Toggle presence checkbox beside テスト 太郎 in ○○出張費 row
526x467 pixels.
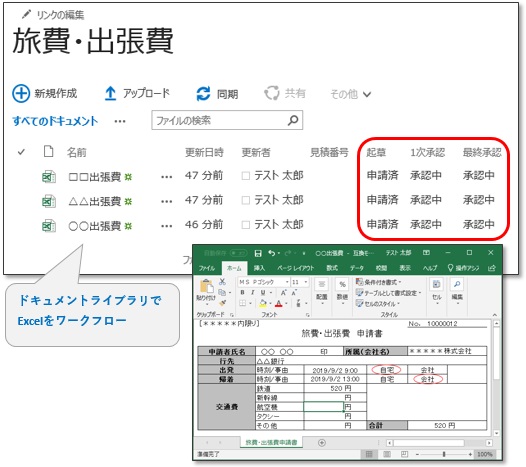(x=246, y=225)
